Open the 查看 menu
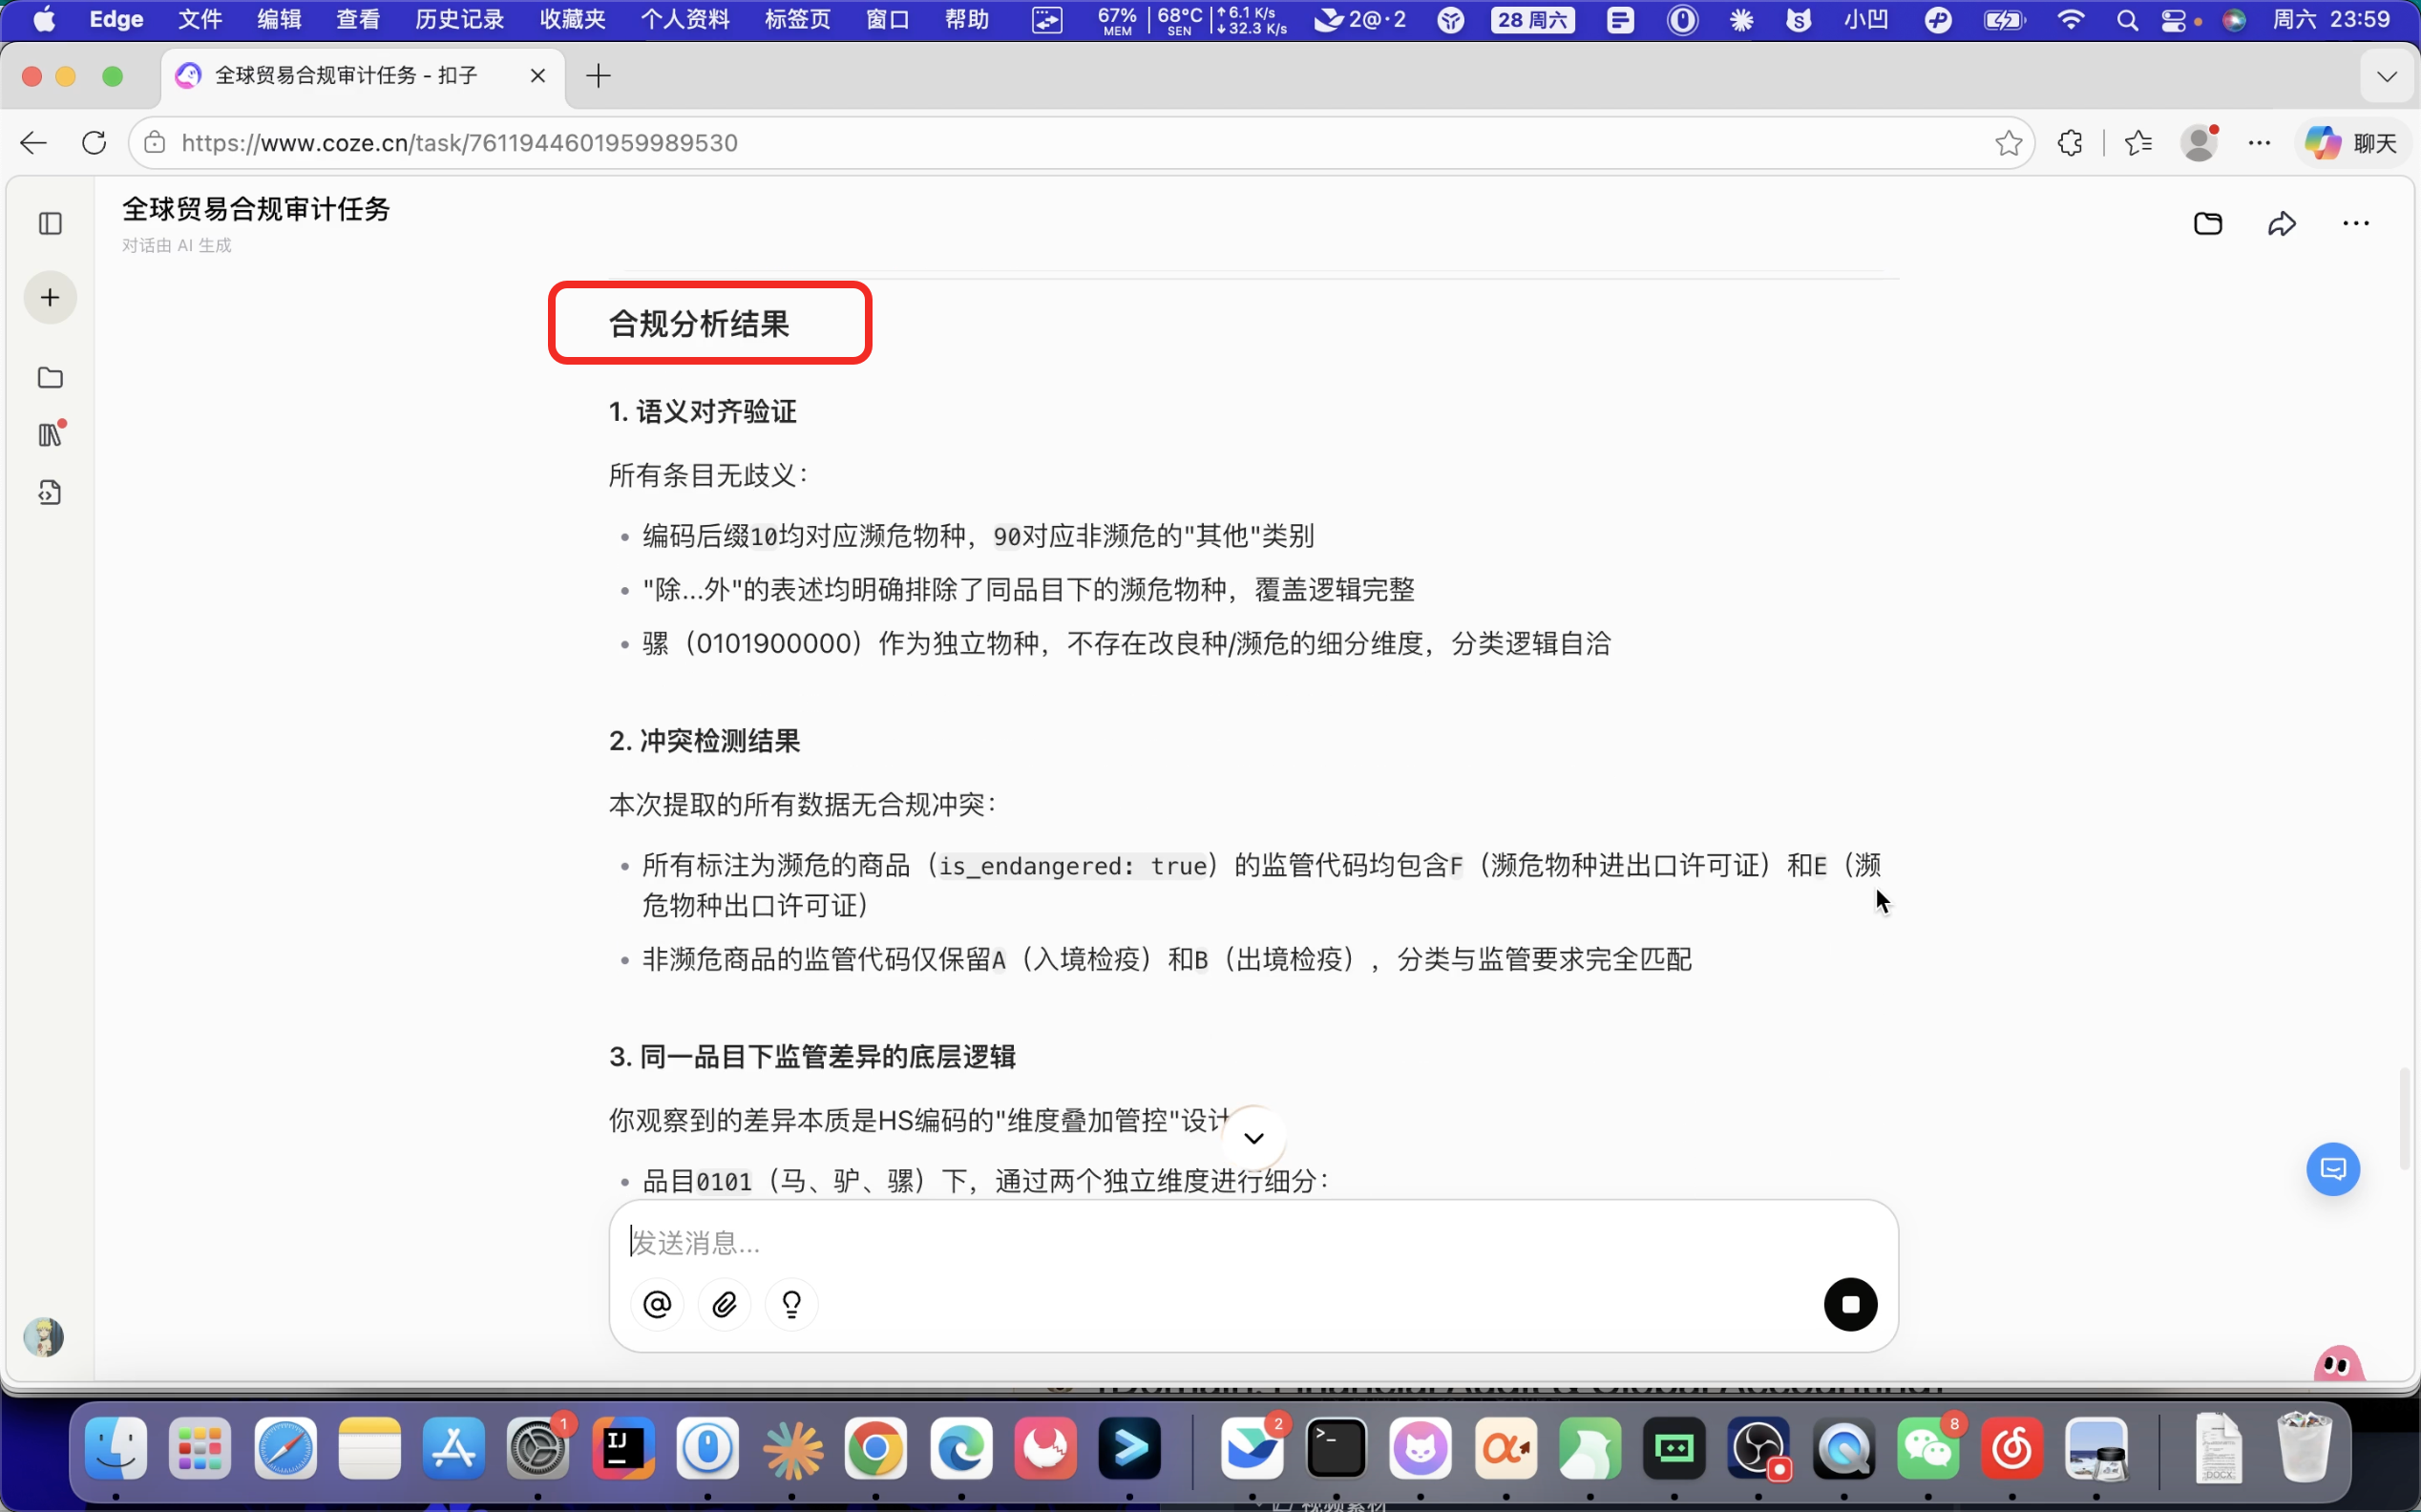This screenshot has width=2421, height=1512. pyautogui.click(x=357, y=19)
